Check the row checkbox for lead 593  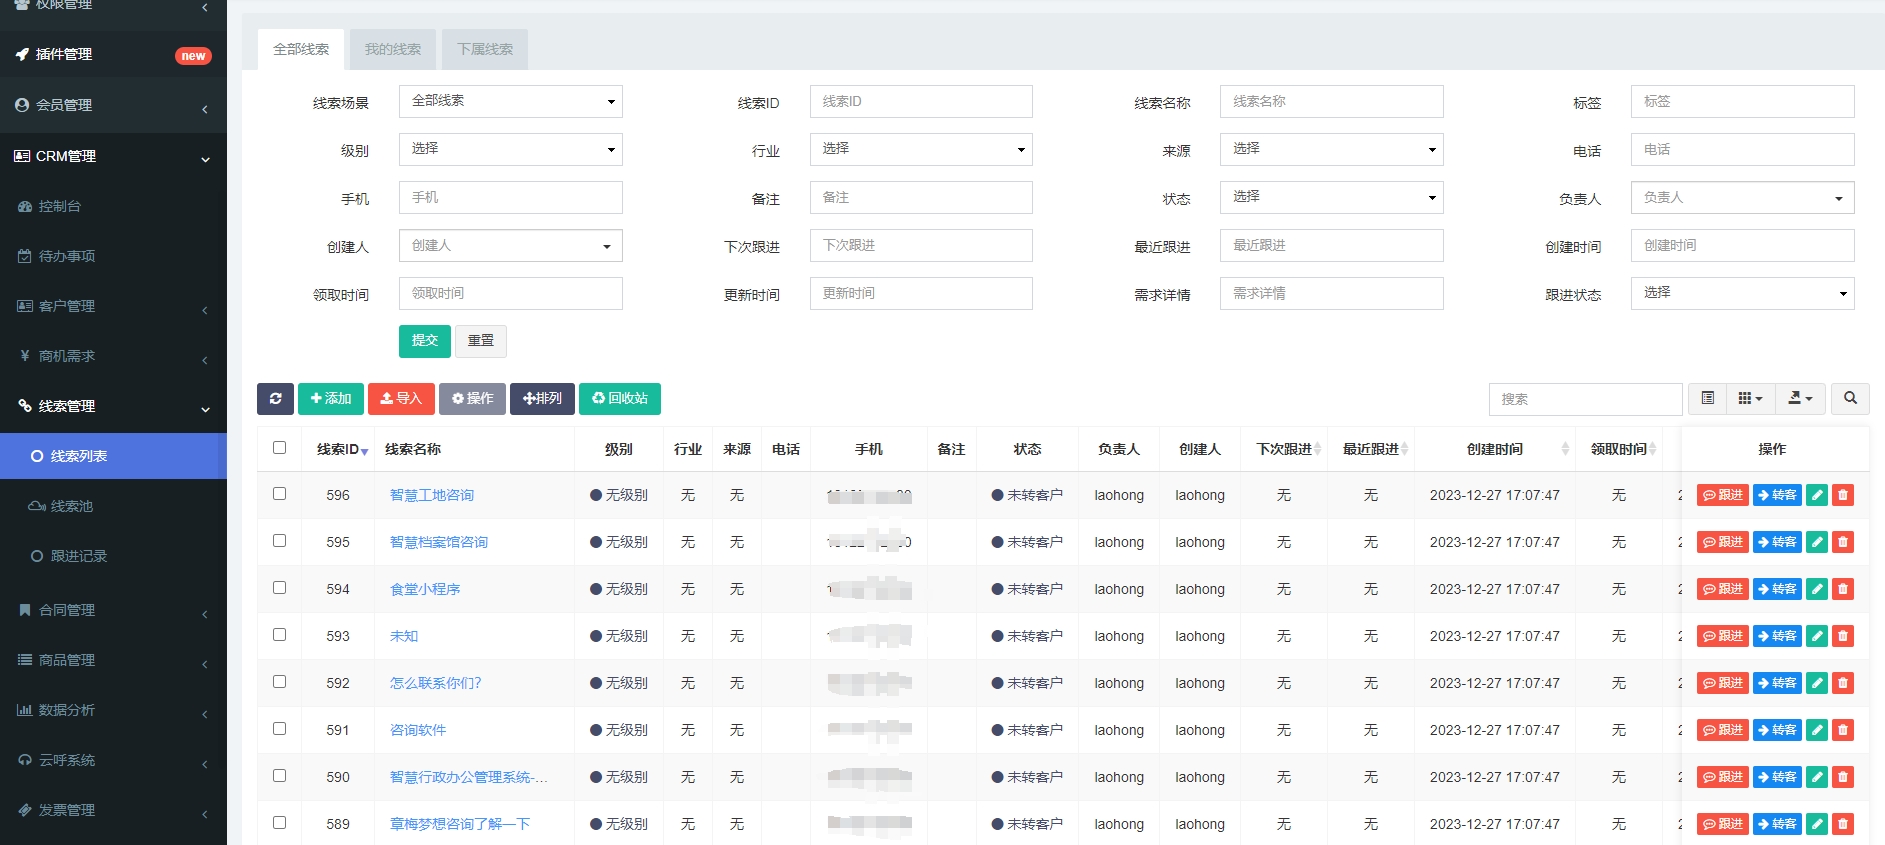(x=280, y=635)
